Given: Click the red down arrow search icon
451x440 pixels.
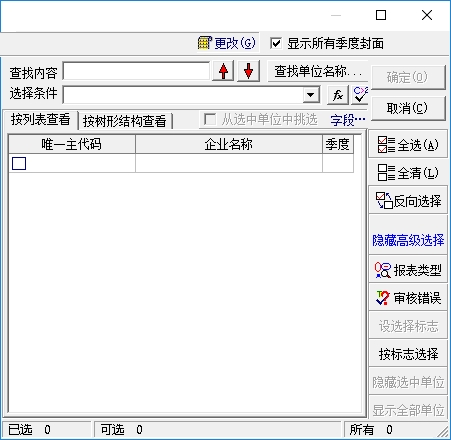Looking at the screenshot, I should (248, 71).
